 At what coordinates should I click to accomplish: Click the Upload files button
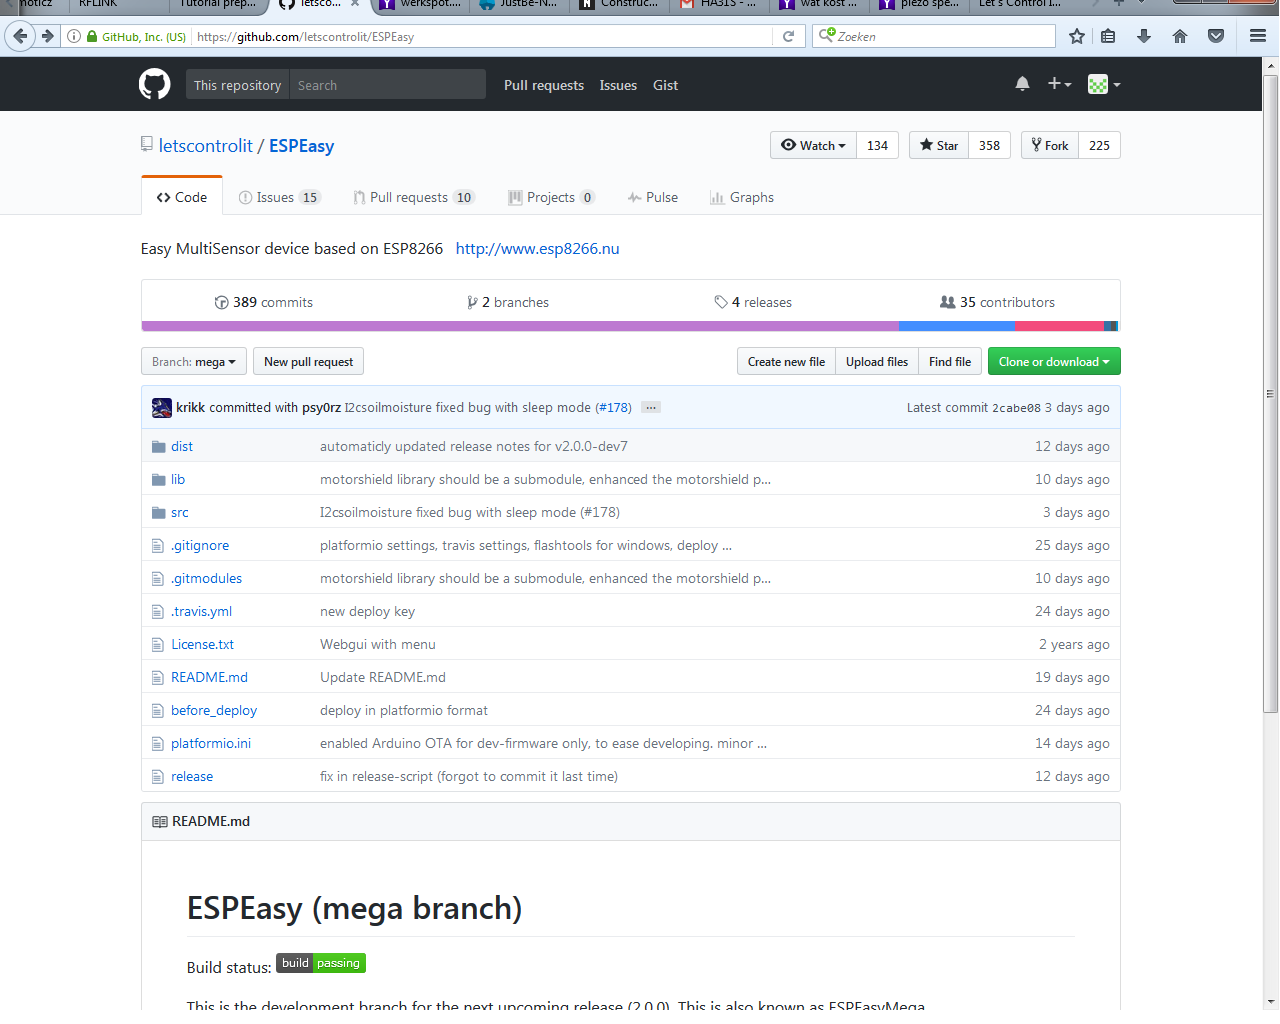[877, 361]
